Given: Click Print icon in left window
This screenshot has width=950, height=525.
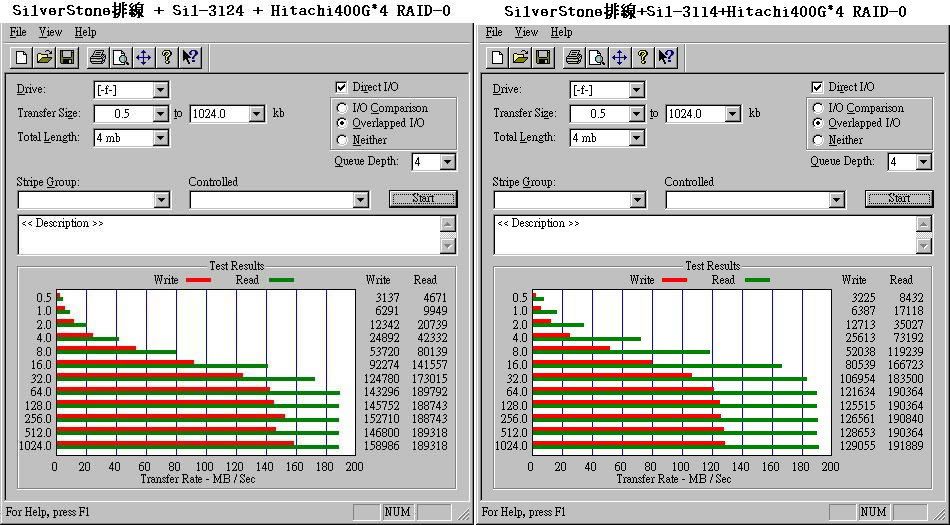Looking at the screenshot, I should pos(98,58).
